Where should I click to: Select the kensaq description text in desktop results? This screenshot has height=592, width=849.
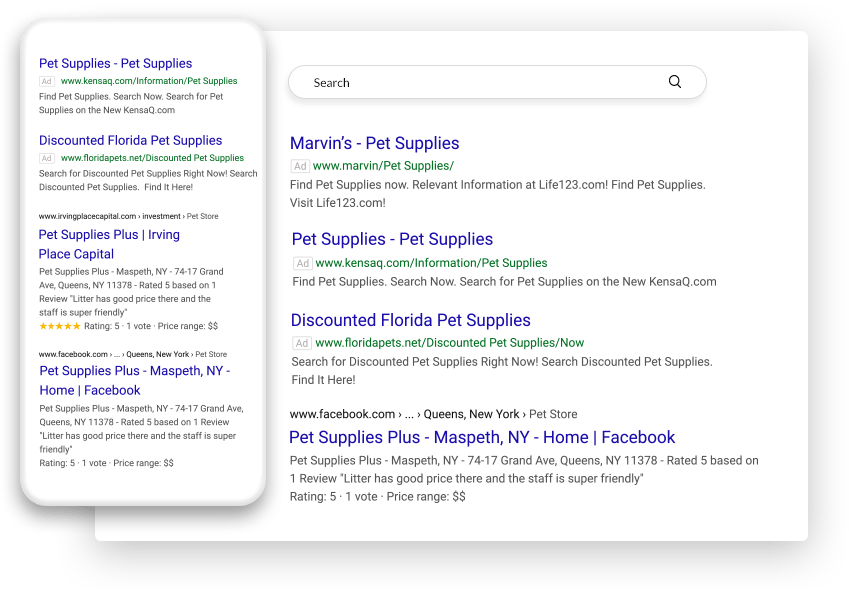(504, 282)
